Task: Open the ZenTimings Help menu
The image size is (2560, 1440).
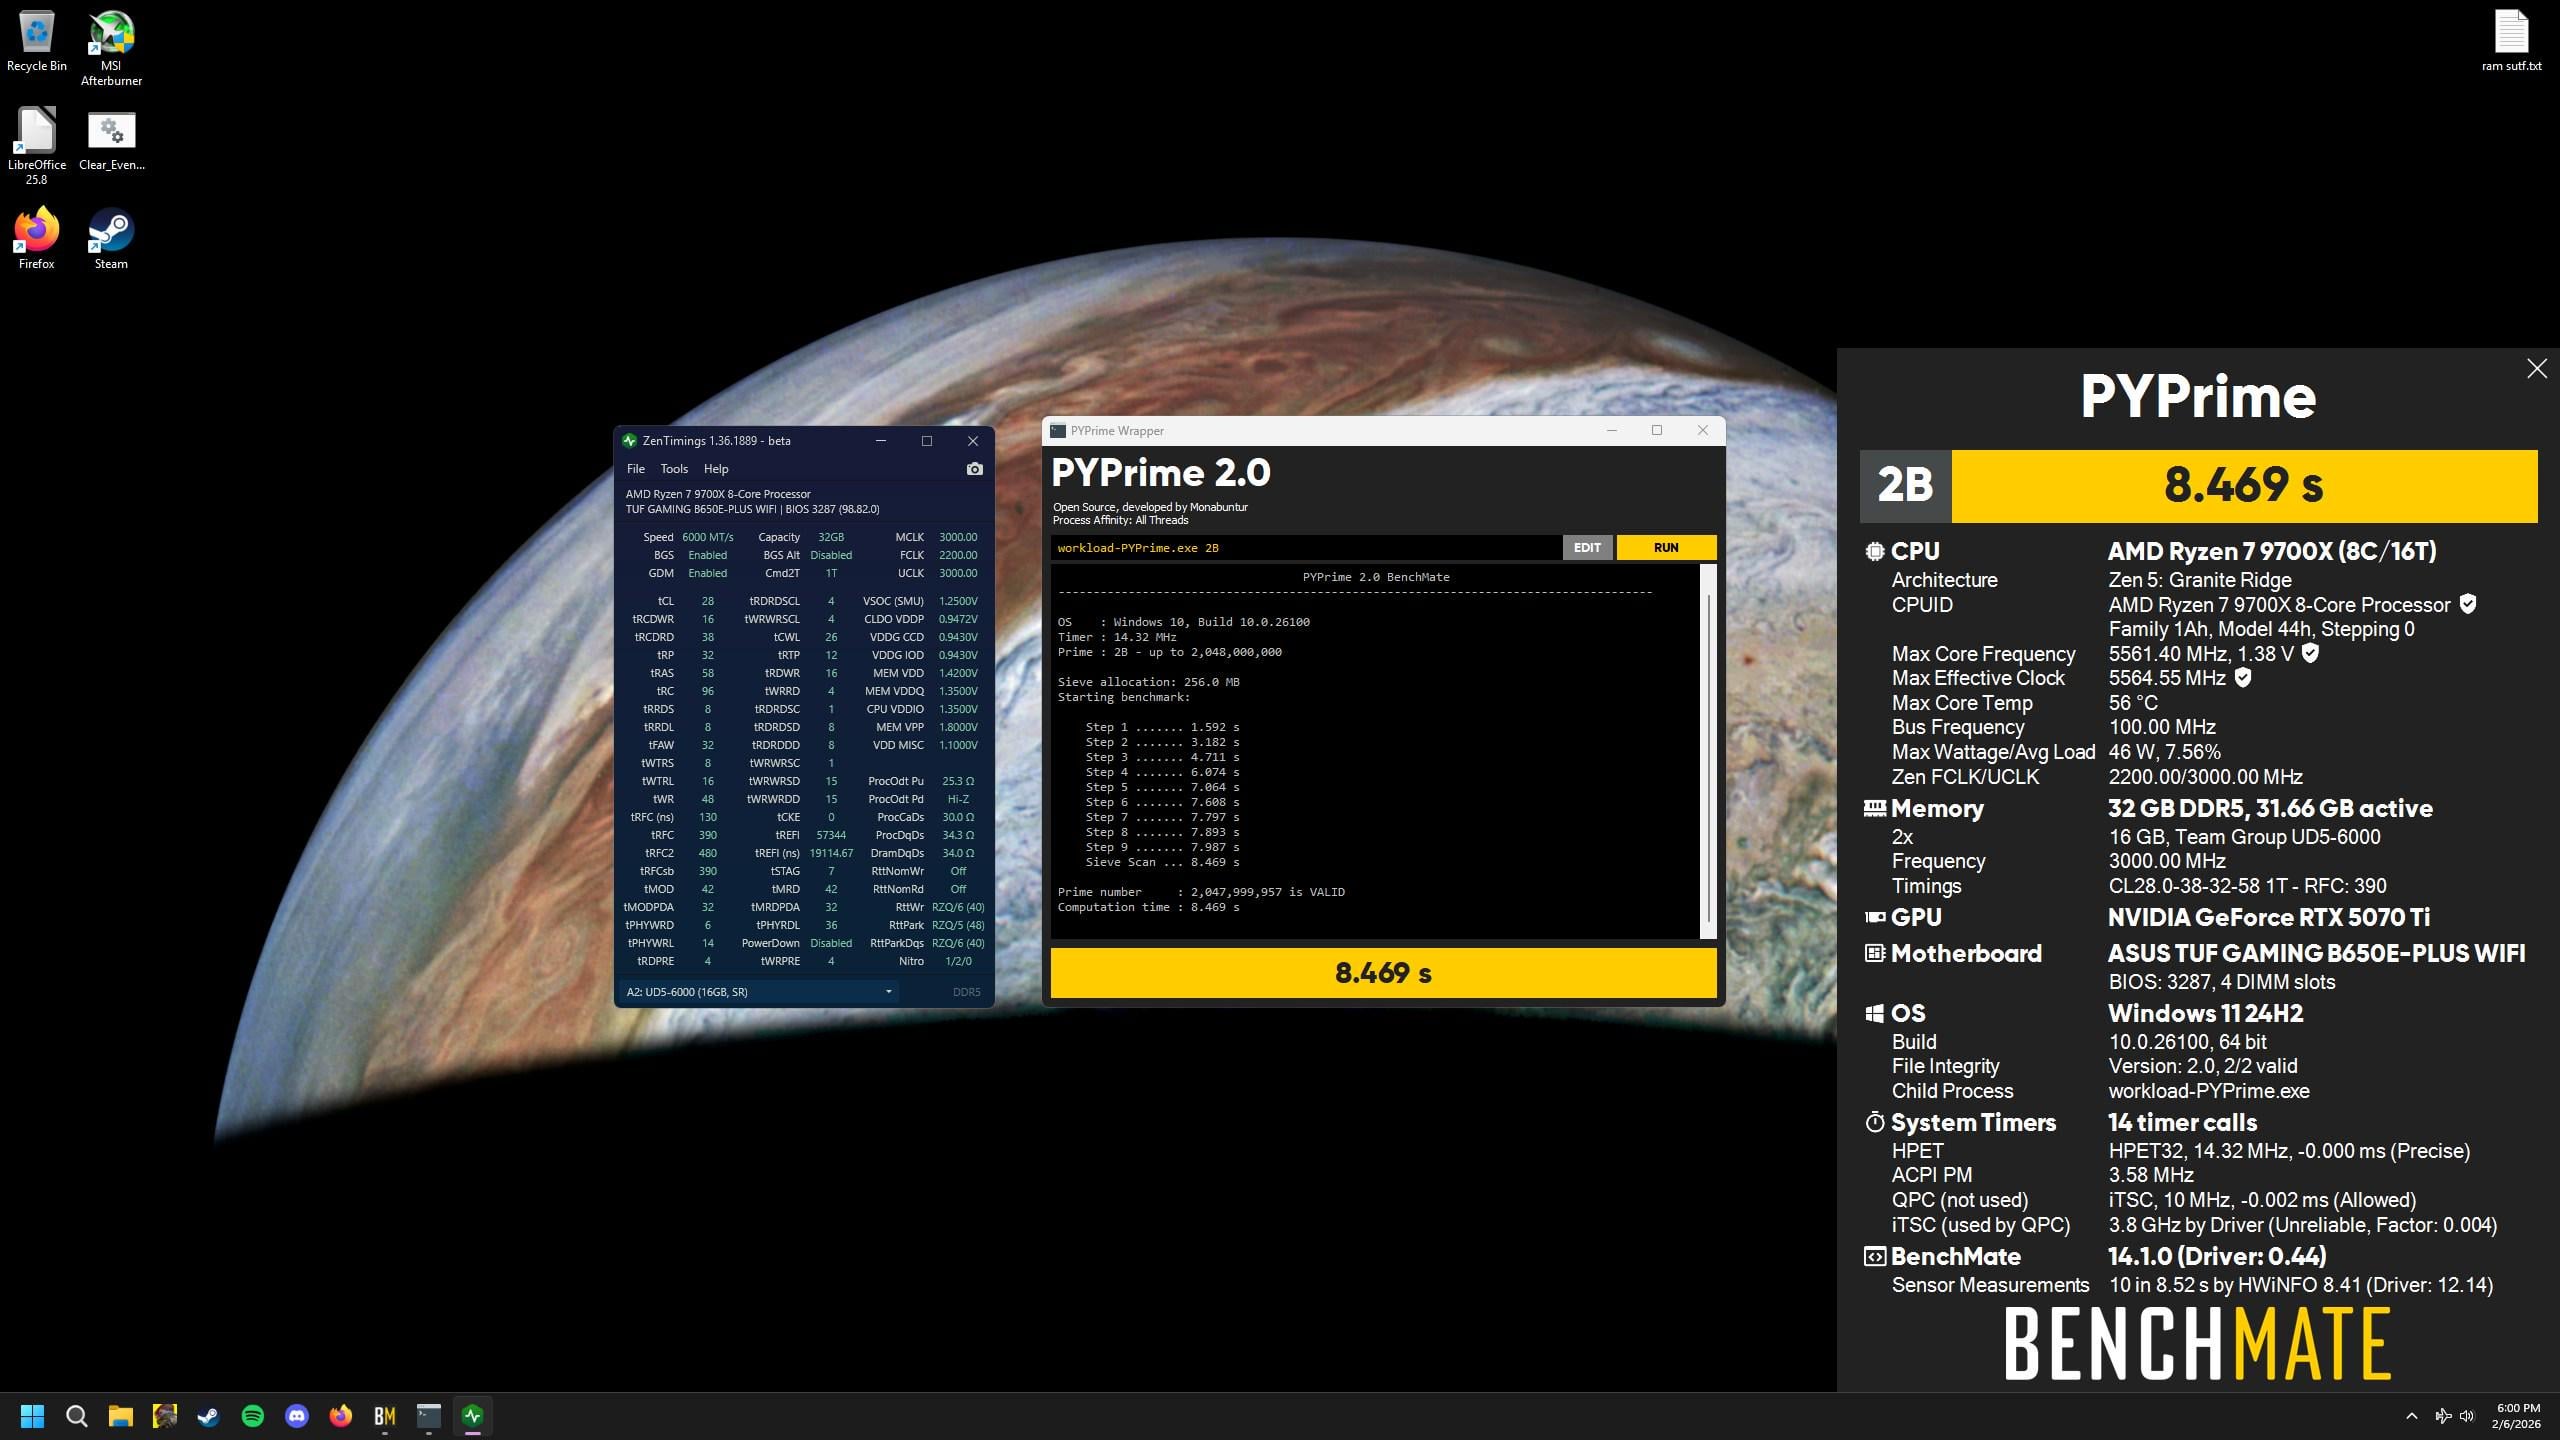Action: tap(716, 469)
